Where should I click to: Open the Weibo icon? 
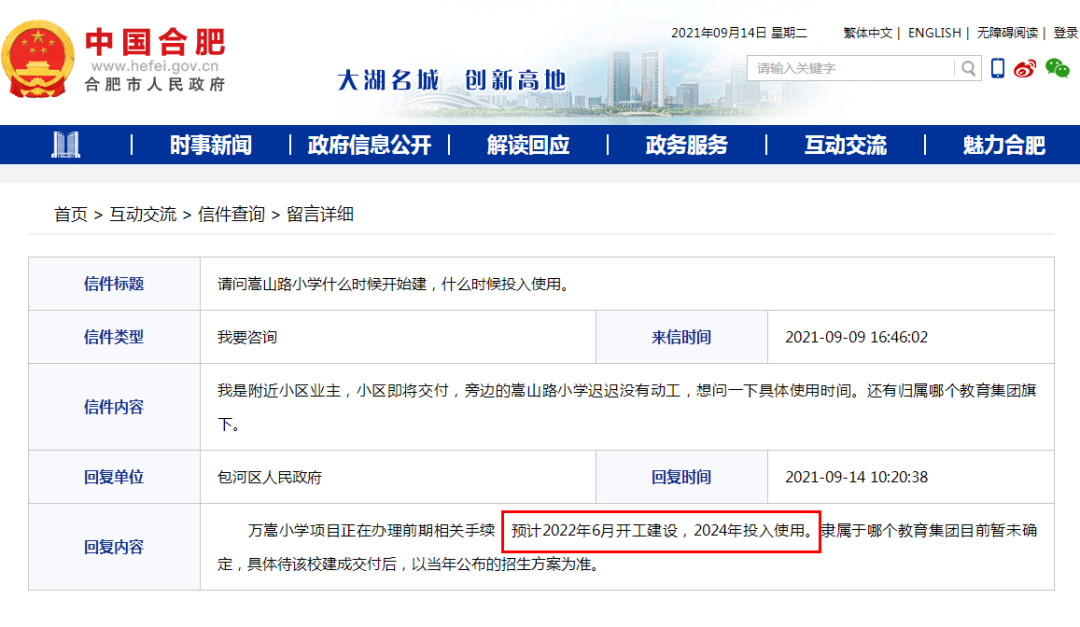pyautogui.click(x=1026, y=68)
